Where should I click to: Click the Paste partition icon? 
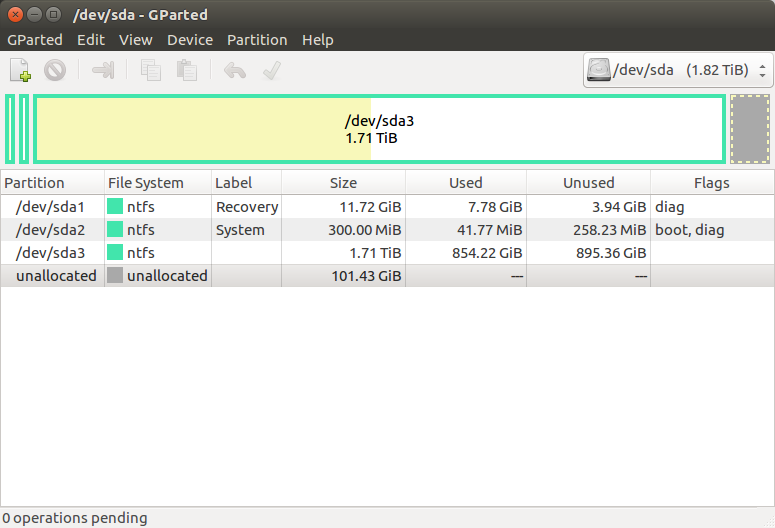pyautogui.click(x=187, y=70)
